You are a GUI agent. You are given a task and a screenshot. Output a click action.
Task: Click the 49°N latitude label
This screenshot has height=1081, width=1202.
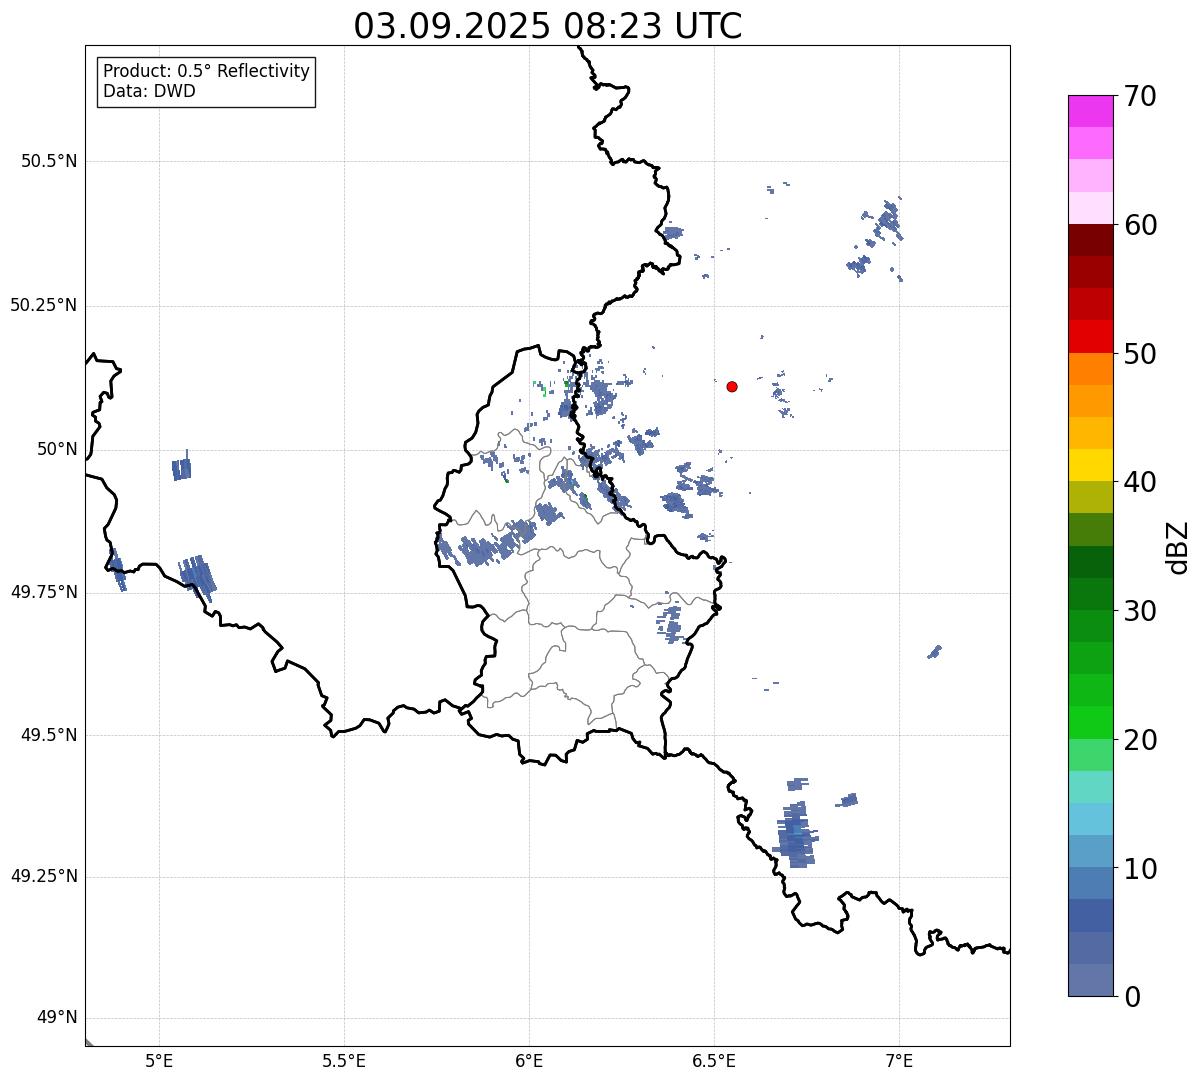tap(57, 1018)
